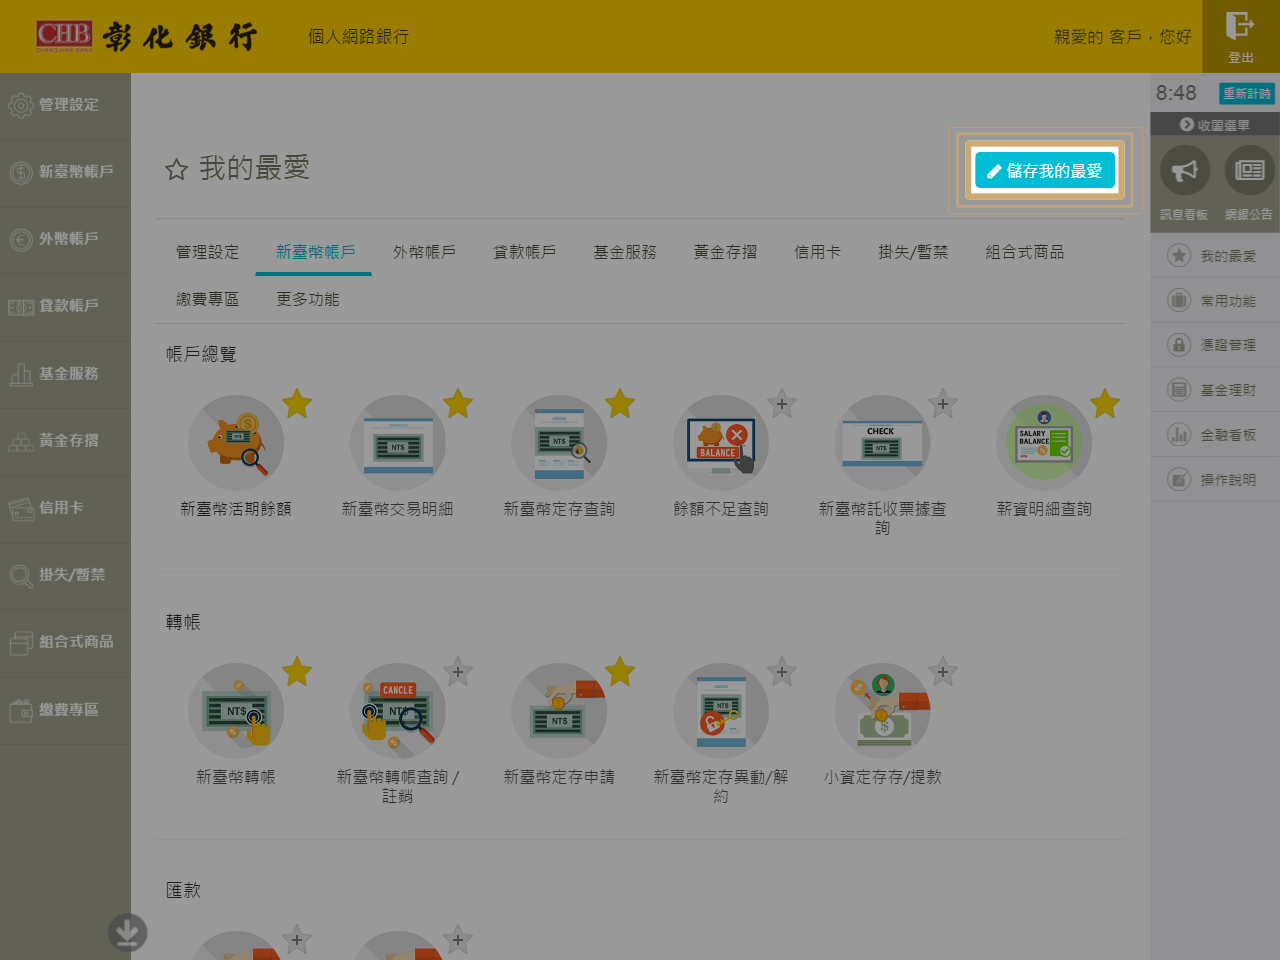Add 新臺幣託收票據查詢 to favorites
Image resolution: width=1280 pixels, height=960 pixels.
(x=942, y=404)
